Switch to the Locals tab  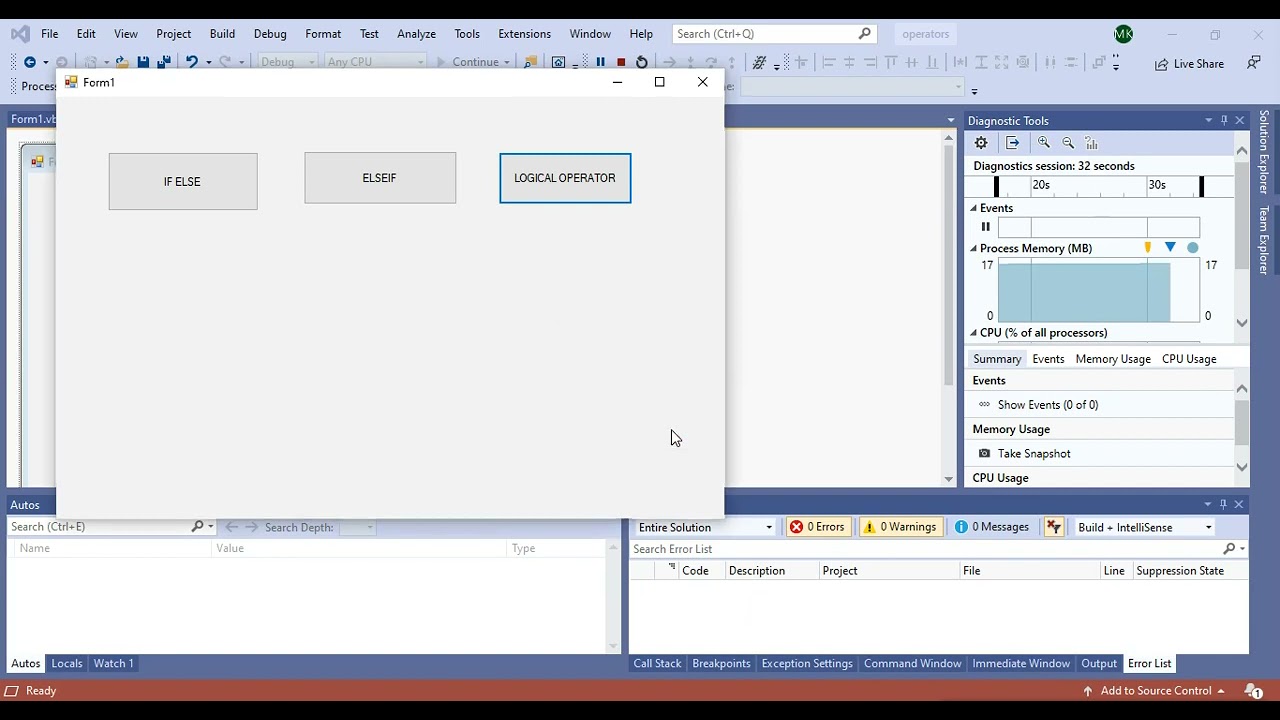pos(67,663)
